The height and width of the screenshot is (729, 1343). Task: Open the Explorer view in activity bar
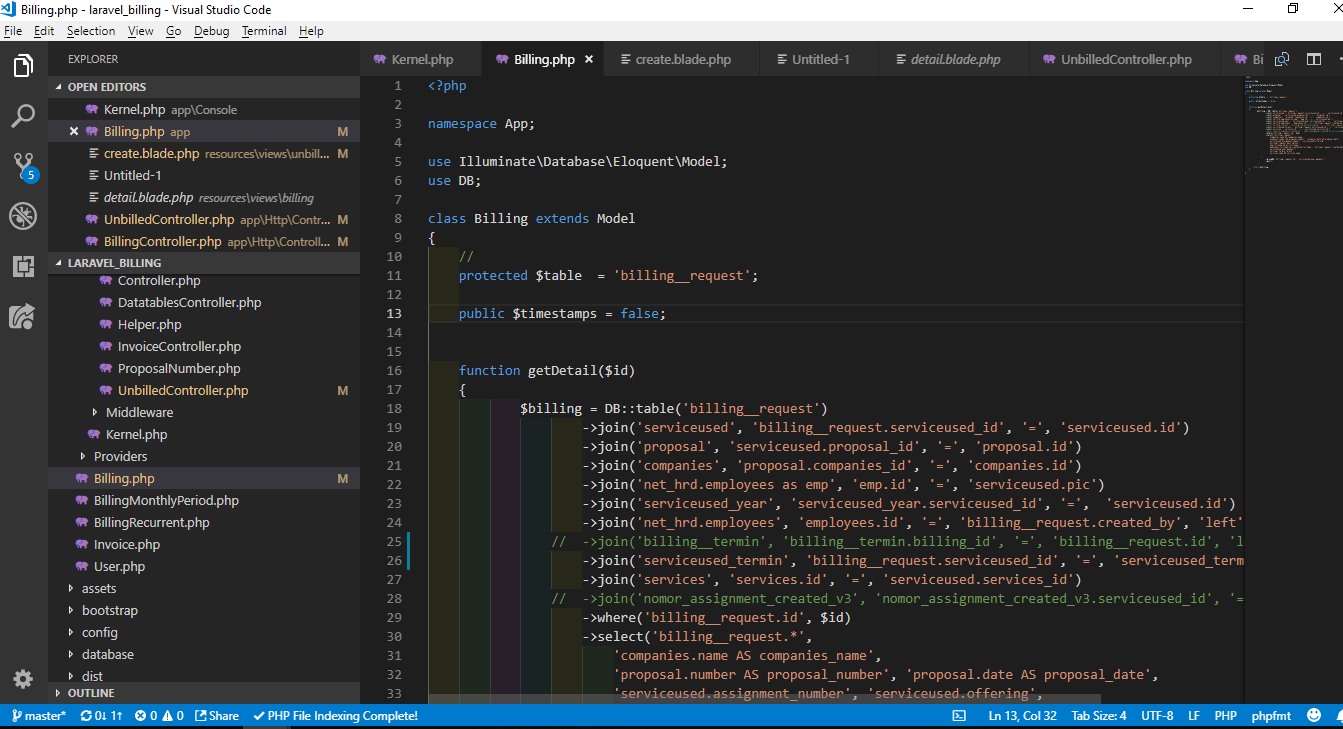[23, 67]
